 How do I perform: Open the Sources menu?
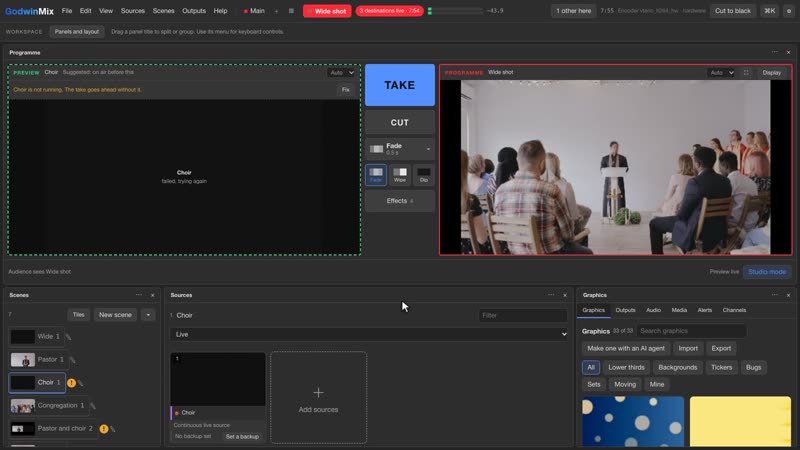[x=133, y=11]
